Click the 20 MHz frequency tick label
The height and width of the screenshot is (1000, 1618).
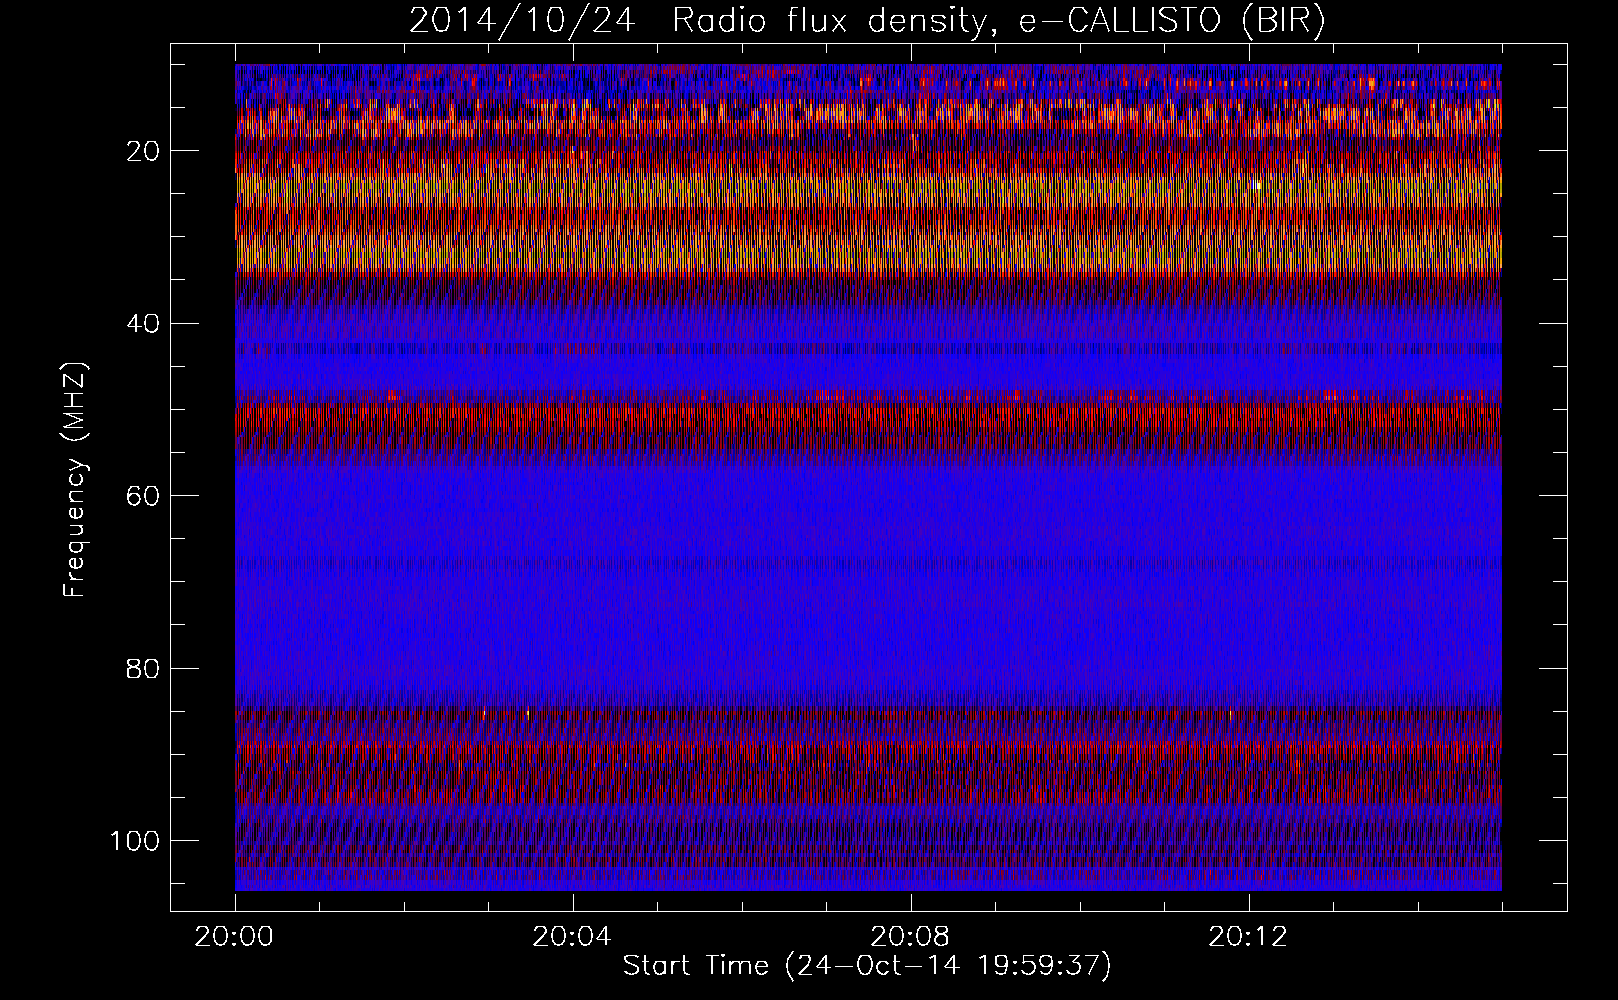coord(143,151)
